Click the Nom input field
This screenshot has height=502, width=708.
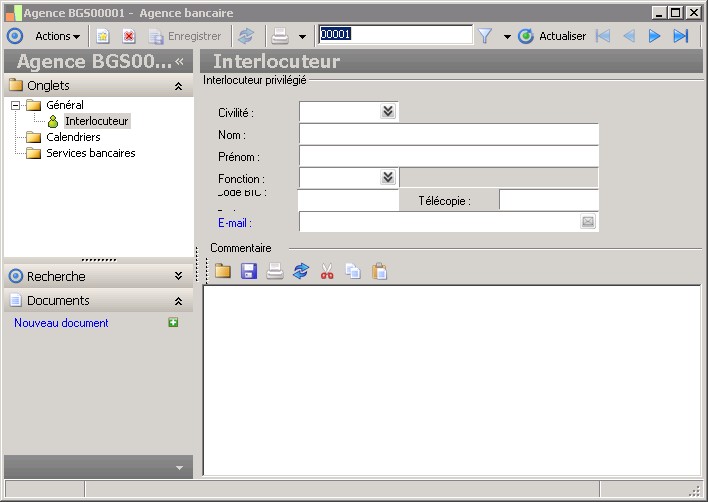click(x=449, y=134)
